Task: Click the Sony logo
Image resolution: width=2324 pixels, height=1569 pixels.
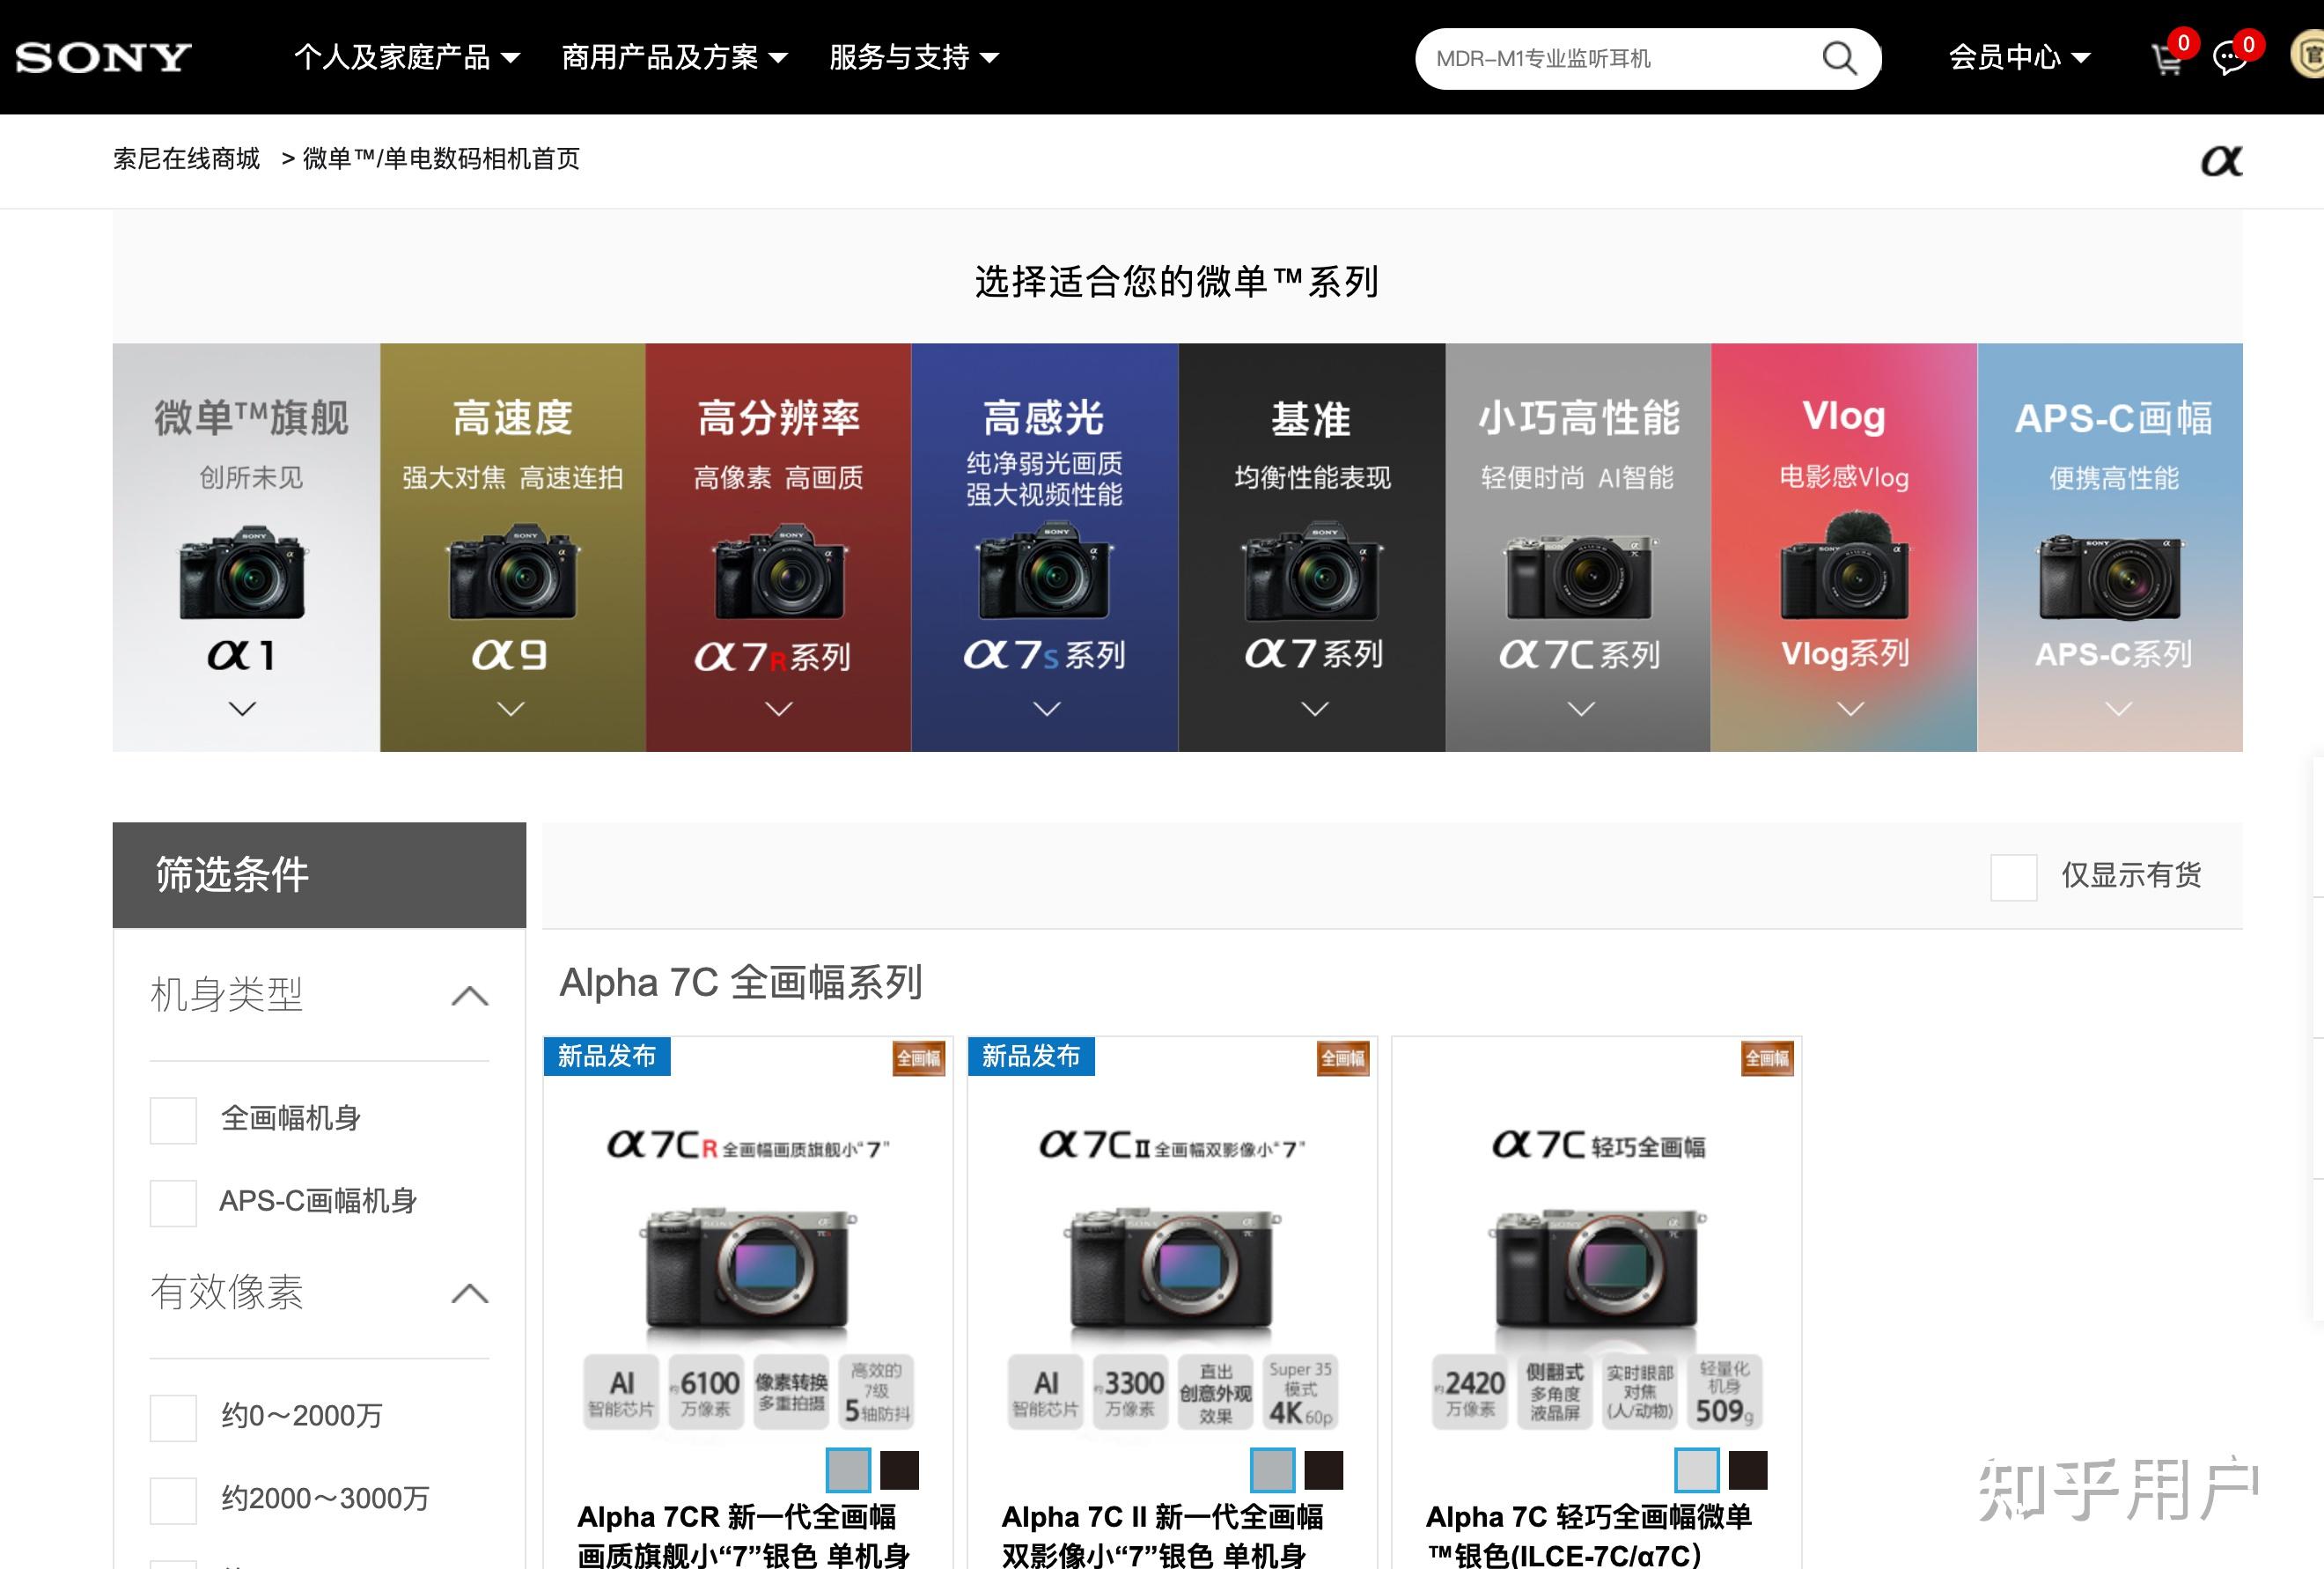Action: (103, 57)
